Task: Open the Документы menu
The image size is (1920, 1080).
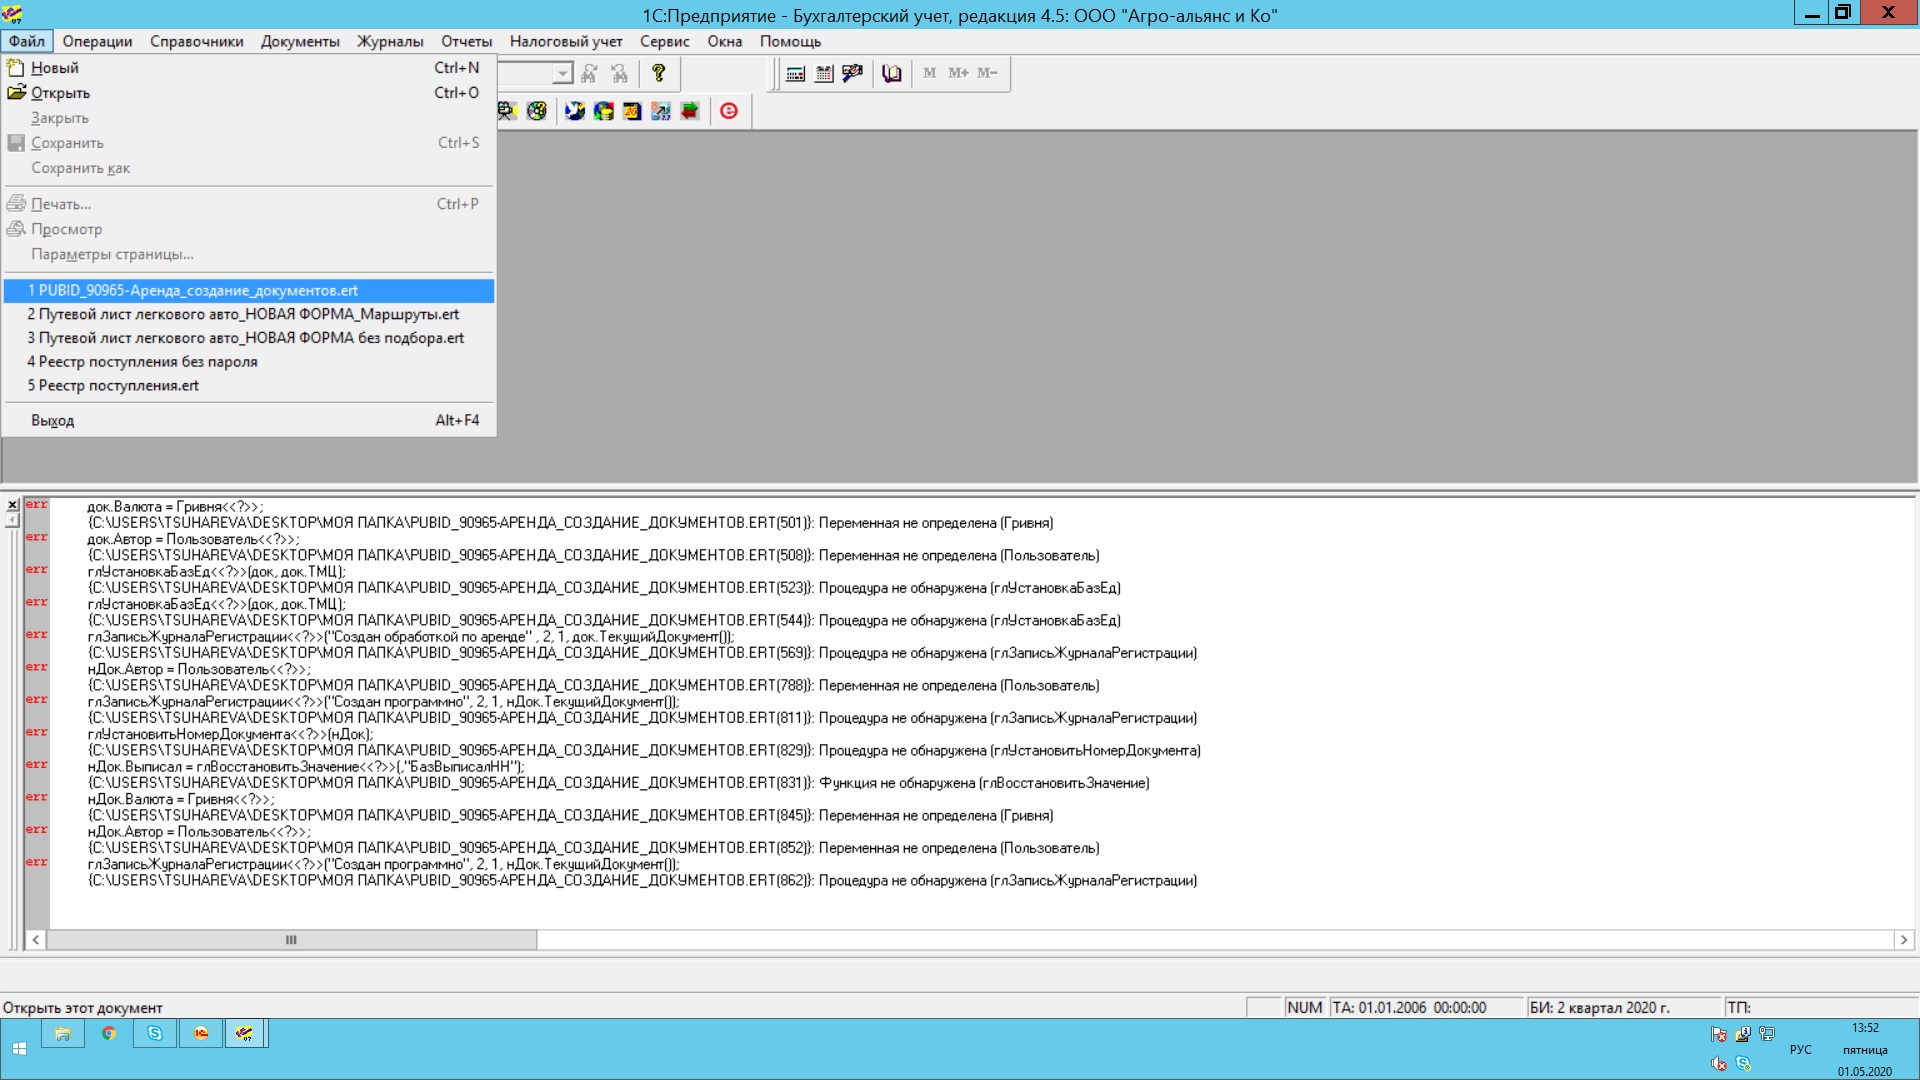Action: (300, 41)
